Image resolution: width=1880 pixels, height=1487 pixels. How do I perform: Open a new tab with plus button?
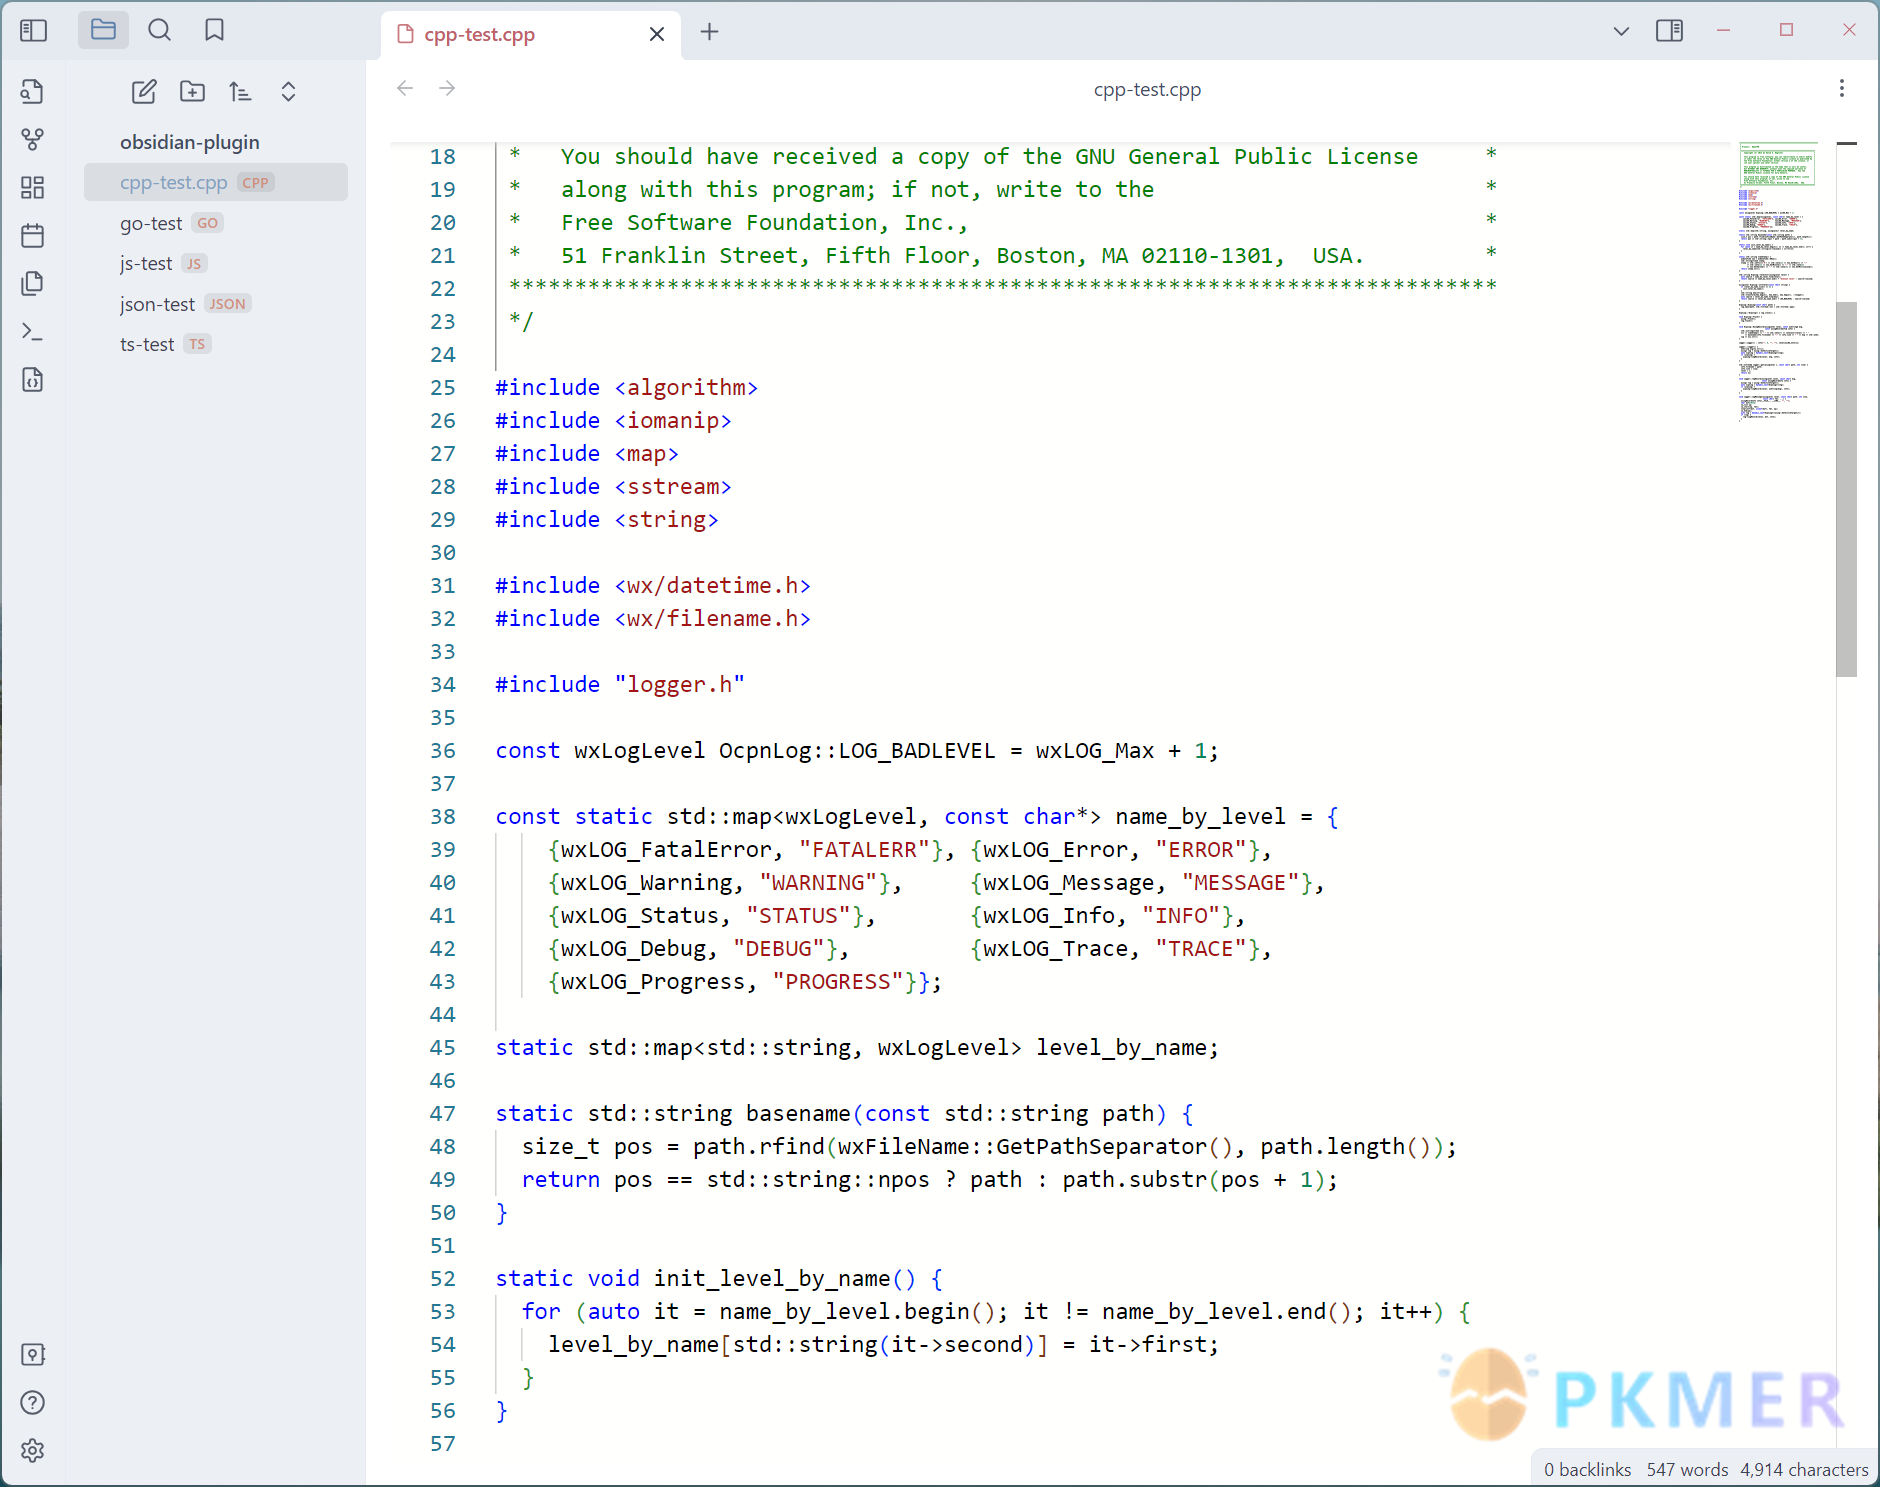tap(710, 33)
